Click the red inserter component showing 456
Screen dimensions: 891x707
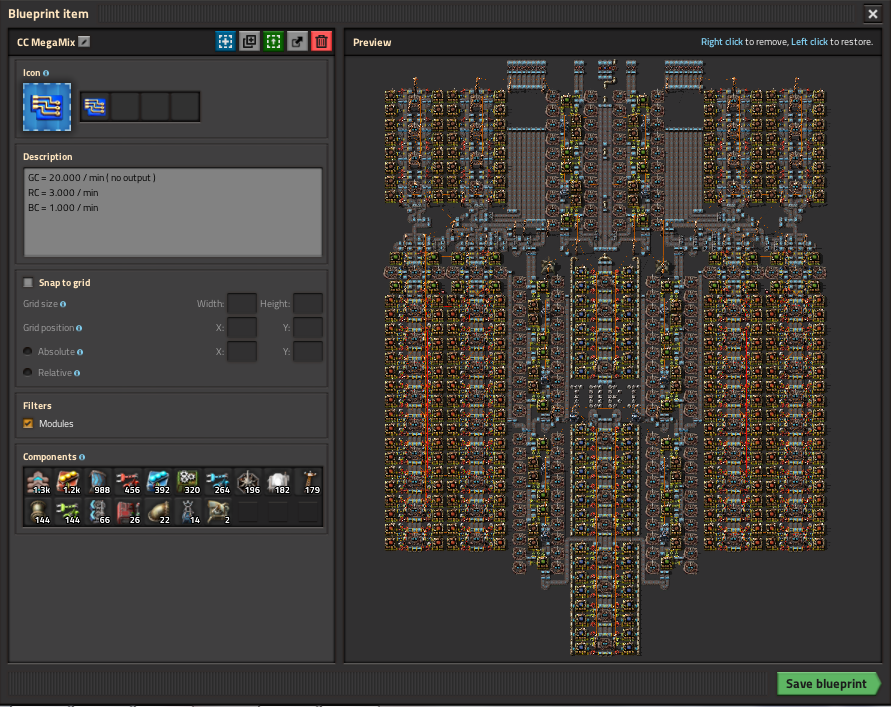[128, 482]
